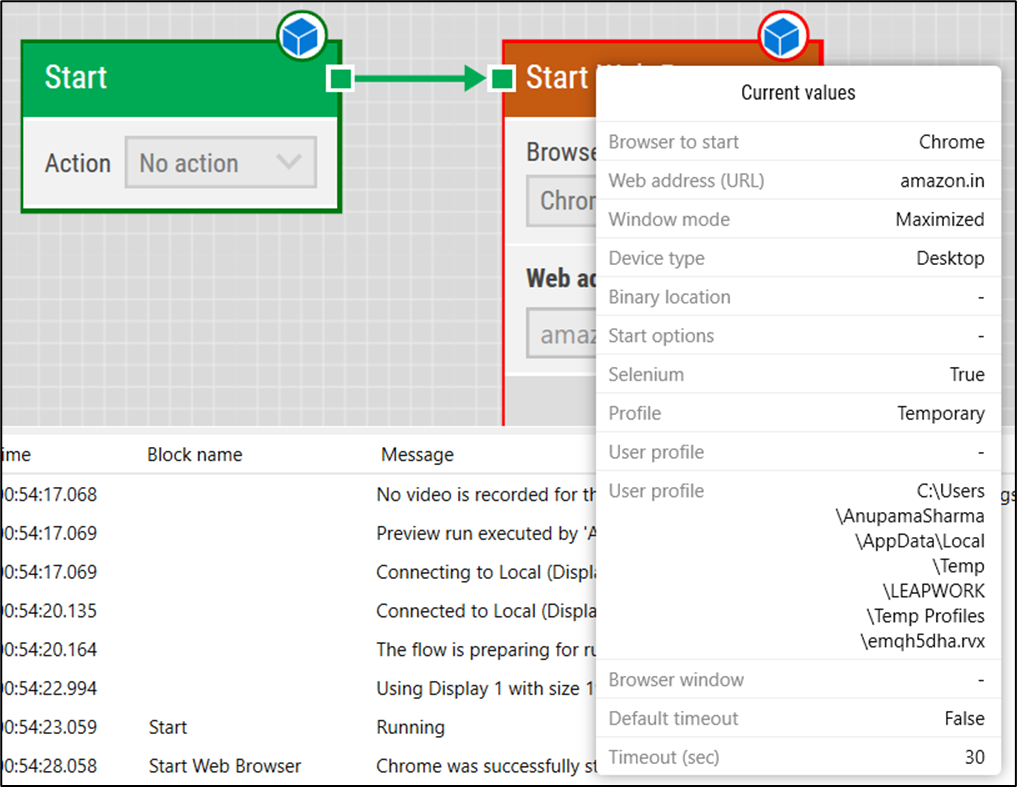Open the "No action" dropdown on the Start block
Image resolution: width=1017 pixels, height=787 pixels.
pos(220,162)
